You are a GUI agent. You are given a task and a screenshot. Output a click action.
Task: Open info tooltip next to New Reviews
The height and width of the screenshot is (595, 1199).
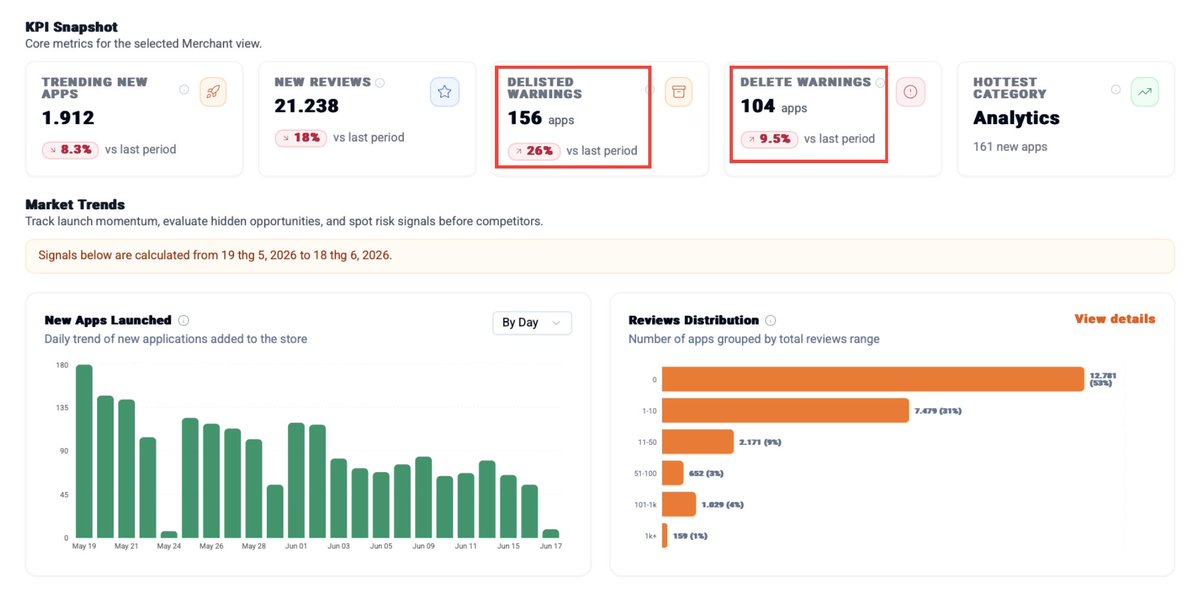click(380, 83)
